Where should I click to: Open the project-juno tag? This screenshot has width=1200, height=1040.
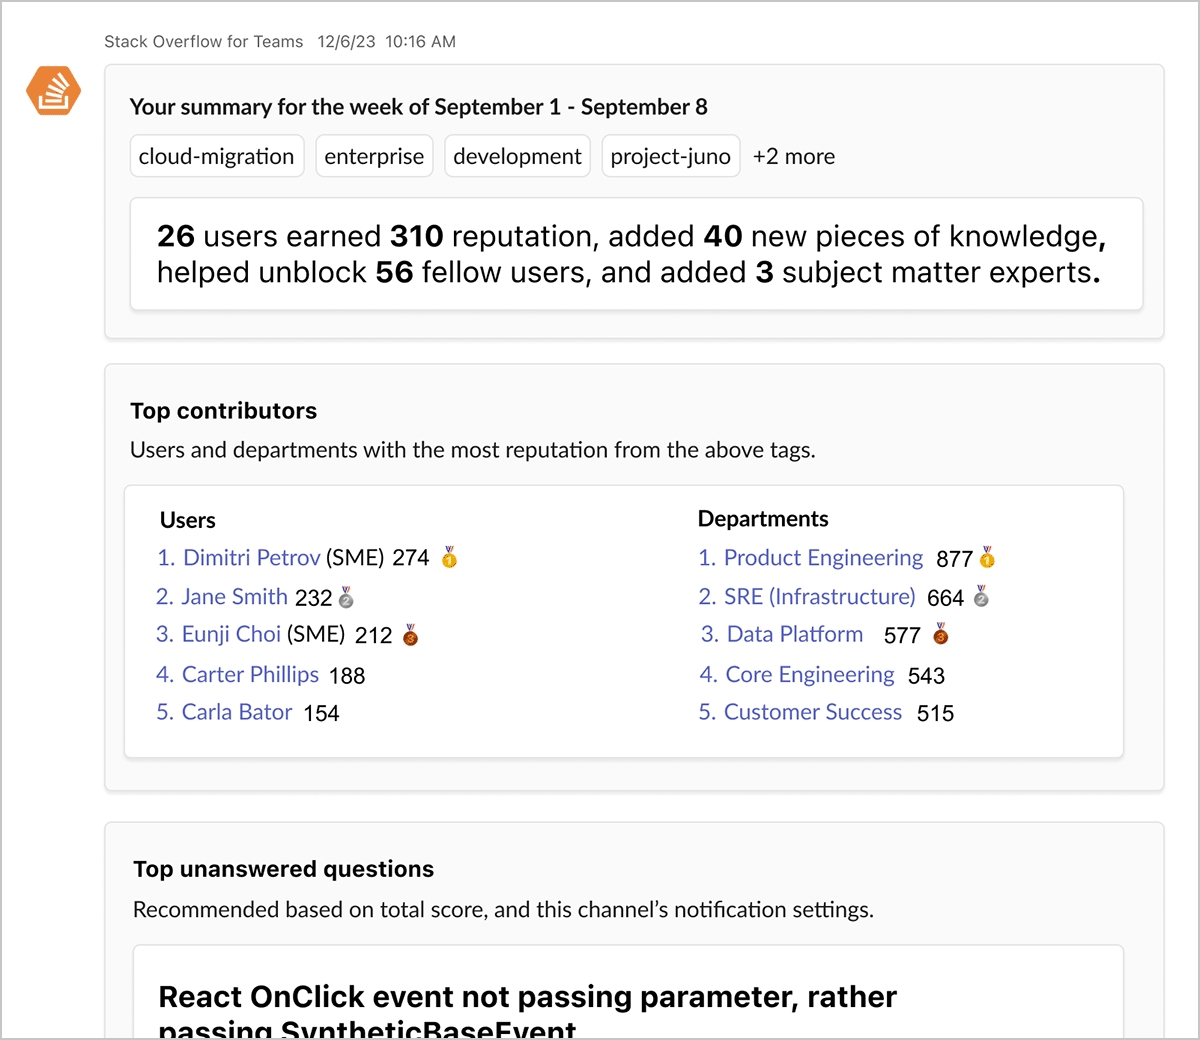pos(670,157)
